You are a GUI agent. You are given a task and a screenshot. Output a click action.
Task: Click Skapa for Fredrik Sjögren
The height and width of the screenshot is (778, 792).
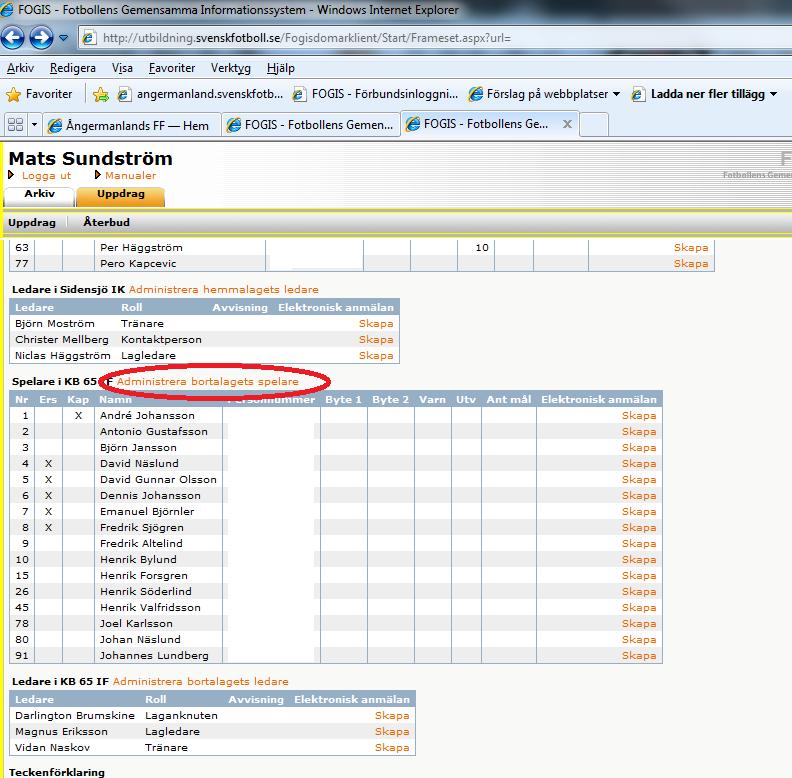(x=639, y=527)
